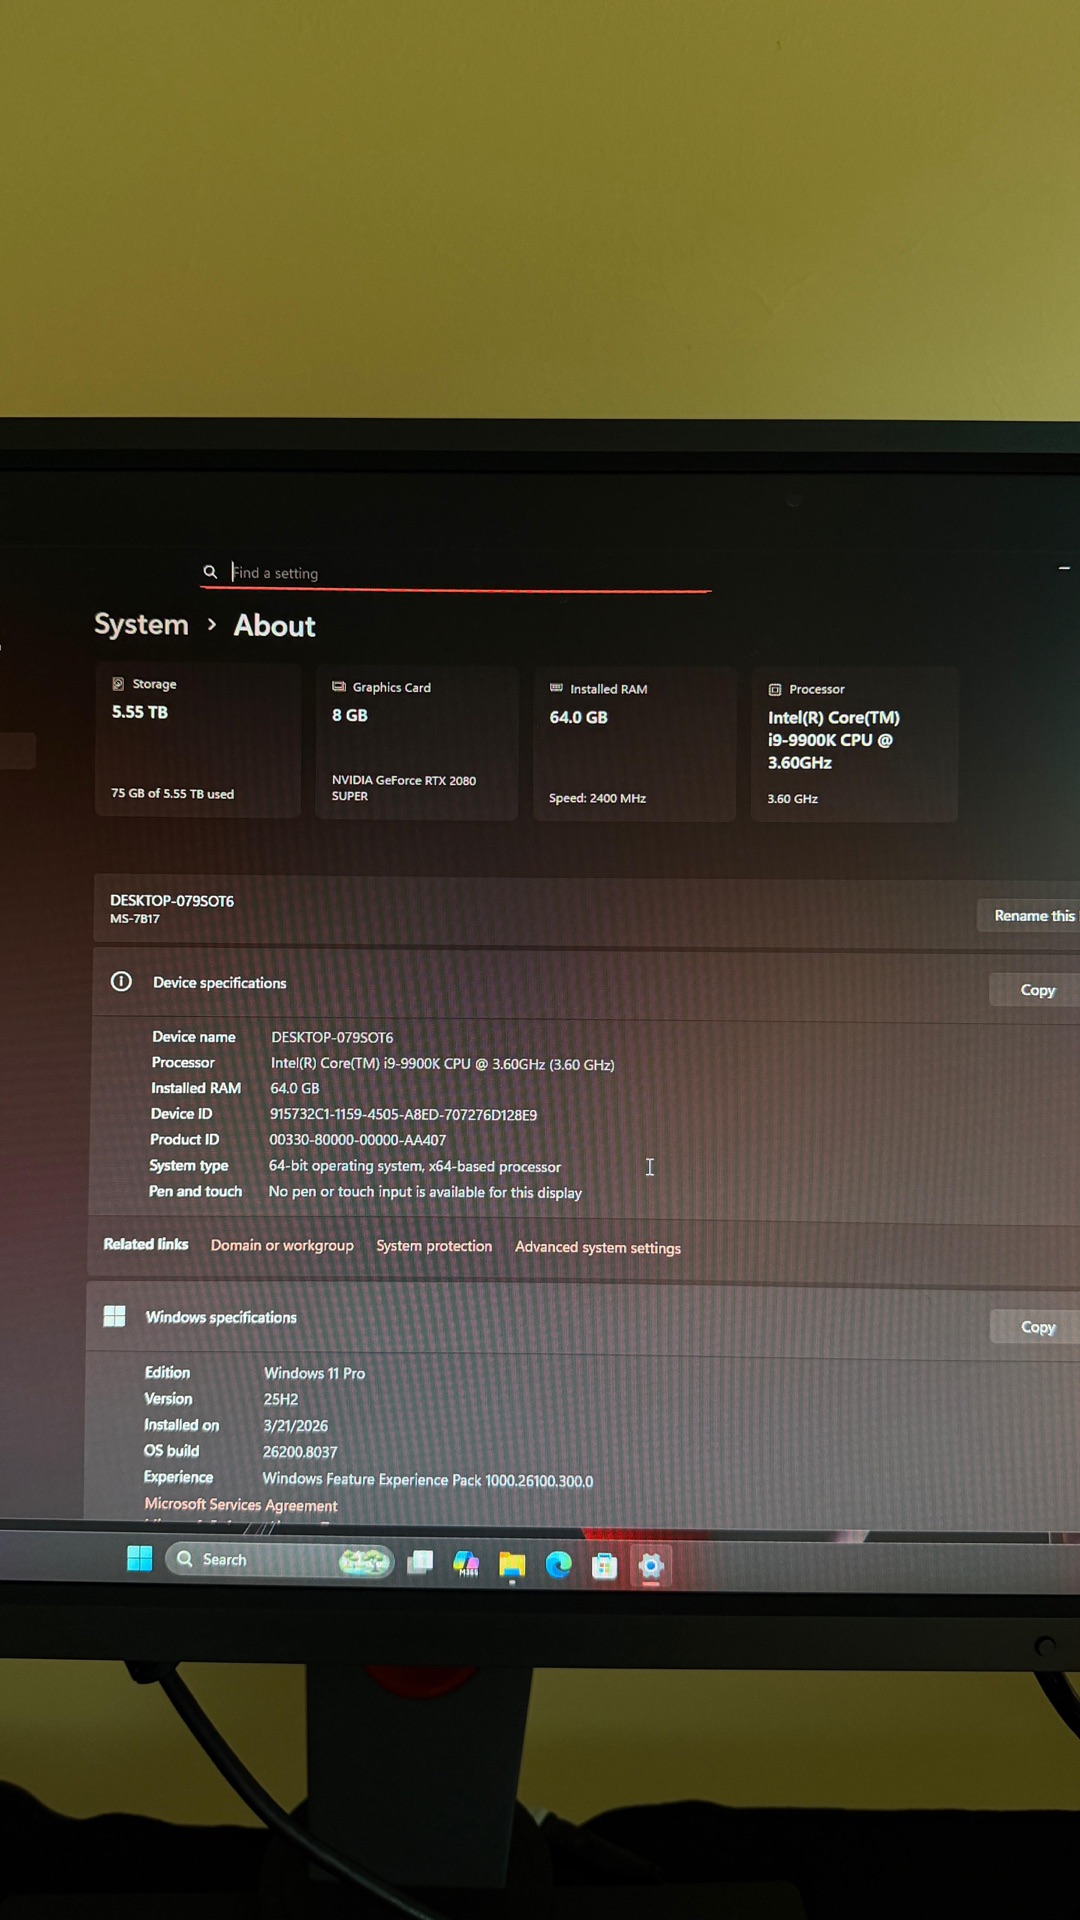Minimize the Settings window

tap(1064, 568)
